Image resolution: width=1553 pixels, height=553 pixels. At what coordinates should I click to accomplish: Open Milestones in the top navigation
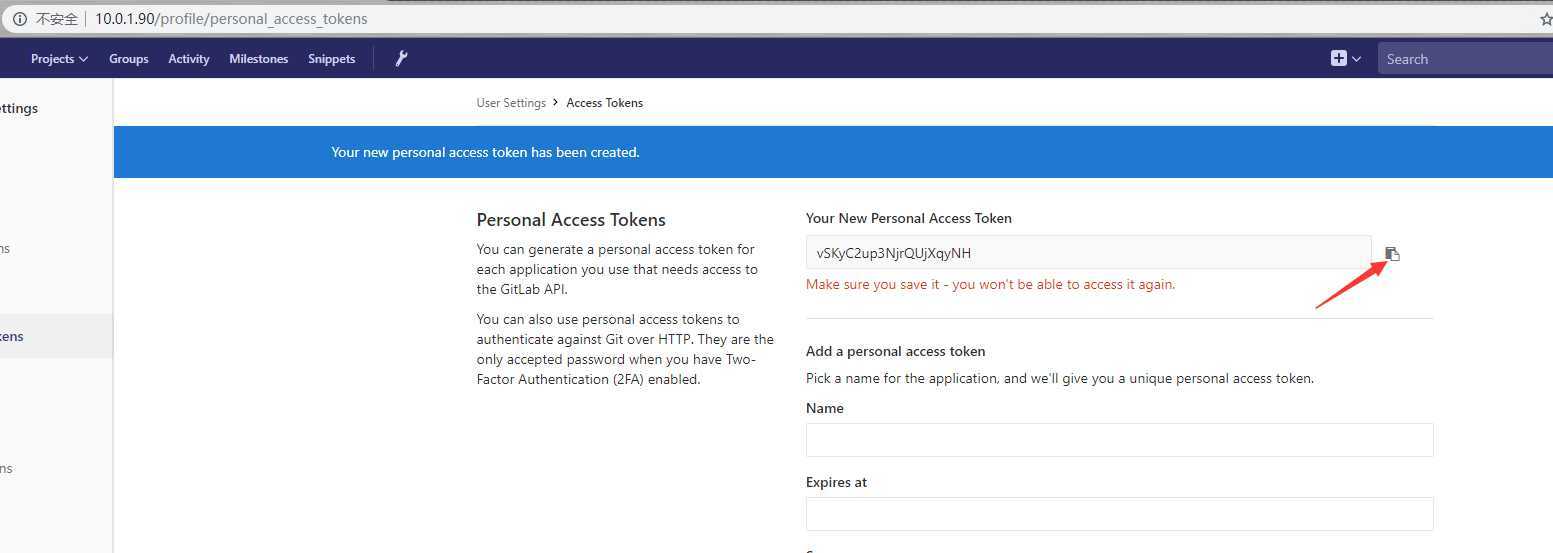pos(258,59)
